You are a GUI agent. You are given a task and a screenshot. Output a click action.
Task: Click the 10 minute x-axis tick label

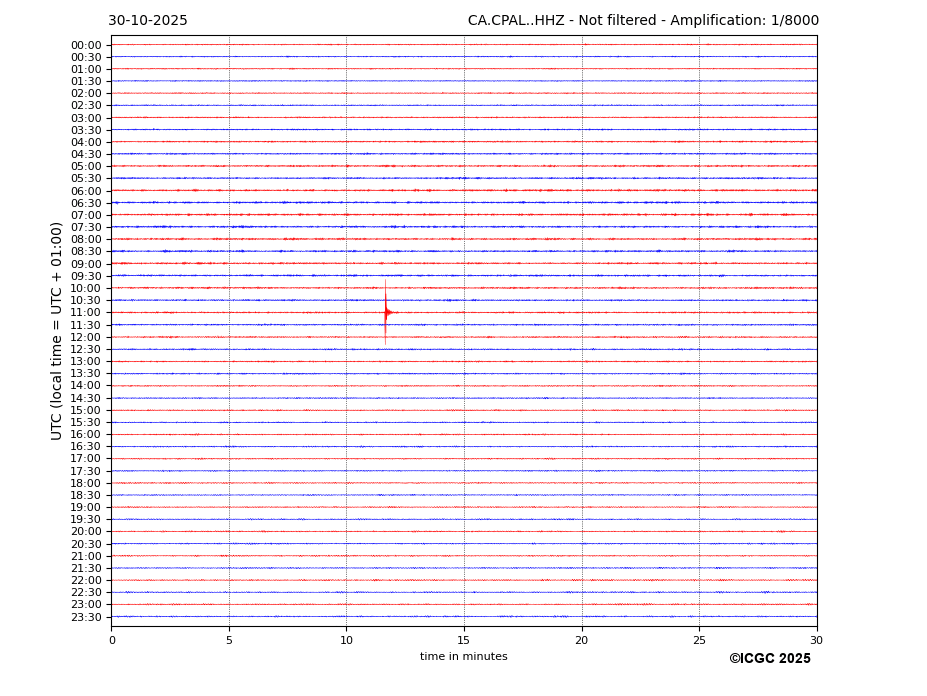[x=346, y=640]
